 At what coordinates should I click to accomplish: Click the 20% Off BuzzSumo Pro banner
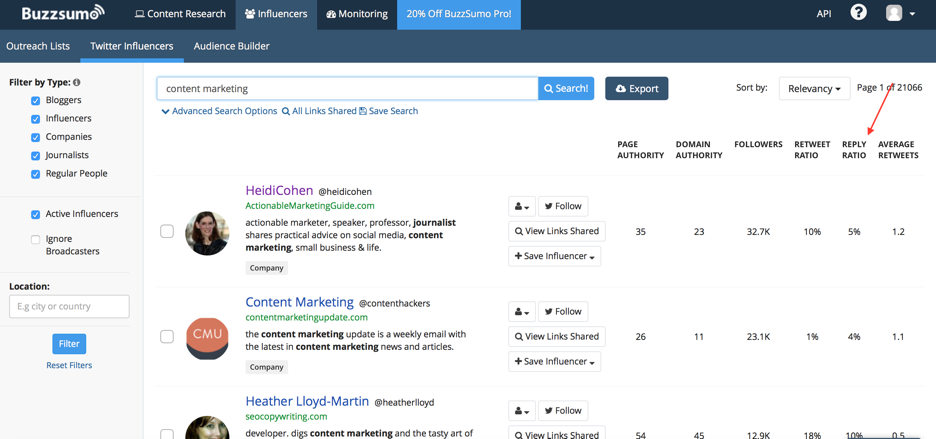(459, 14)
